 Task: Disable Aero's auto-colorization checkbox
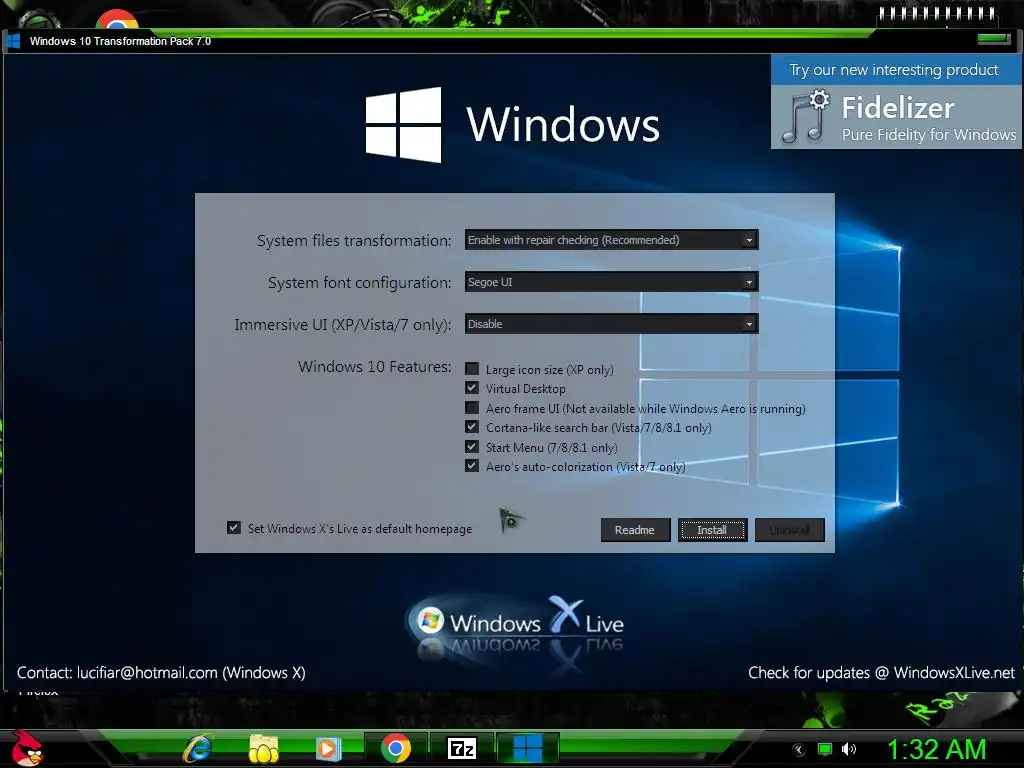tap(472, 466)
